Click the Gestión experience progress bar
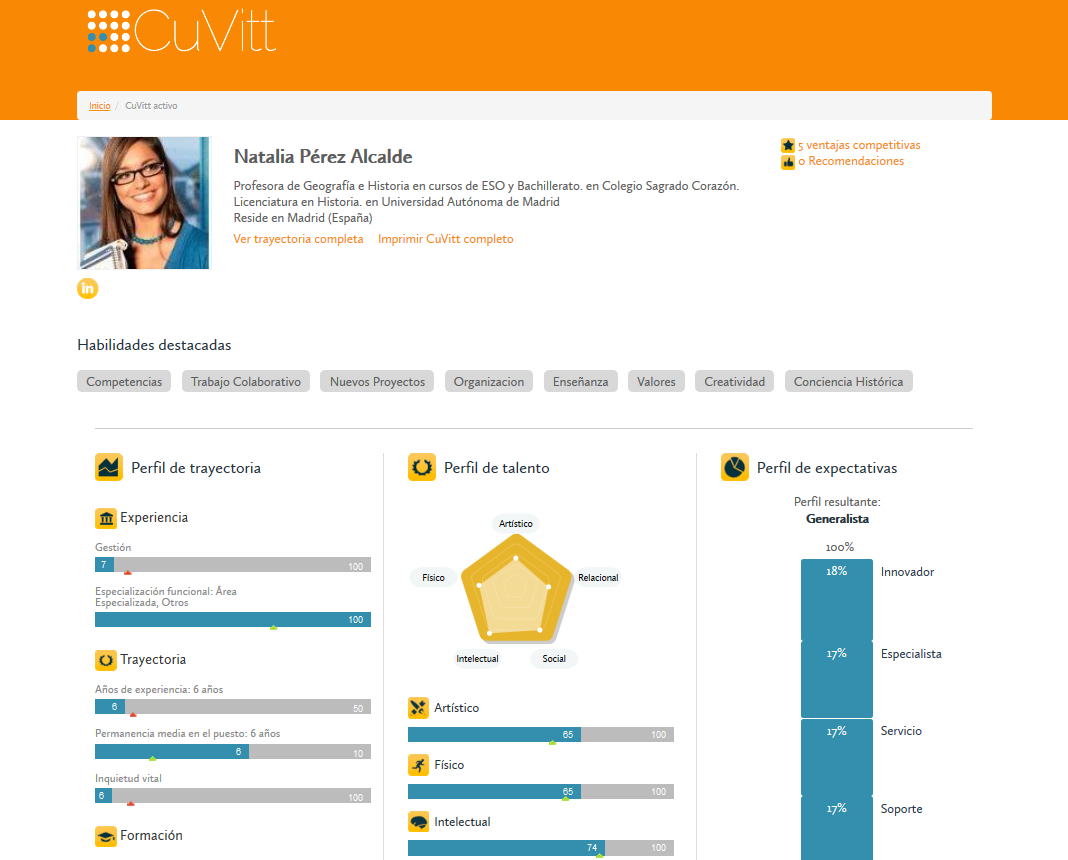 tap(233, 564)
